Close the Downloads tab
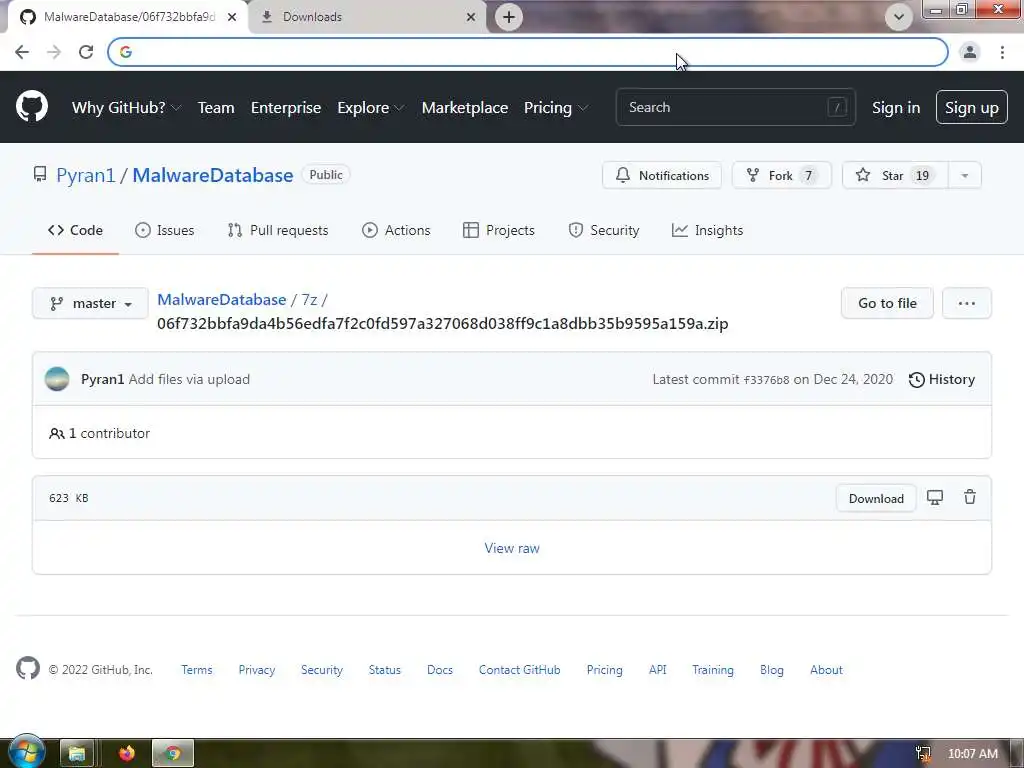Image resolution: width=1024 pixels, height=768 pixels. coord(471,17)
